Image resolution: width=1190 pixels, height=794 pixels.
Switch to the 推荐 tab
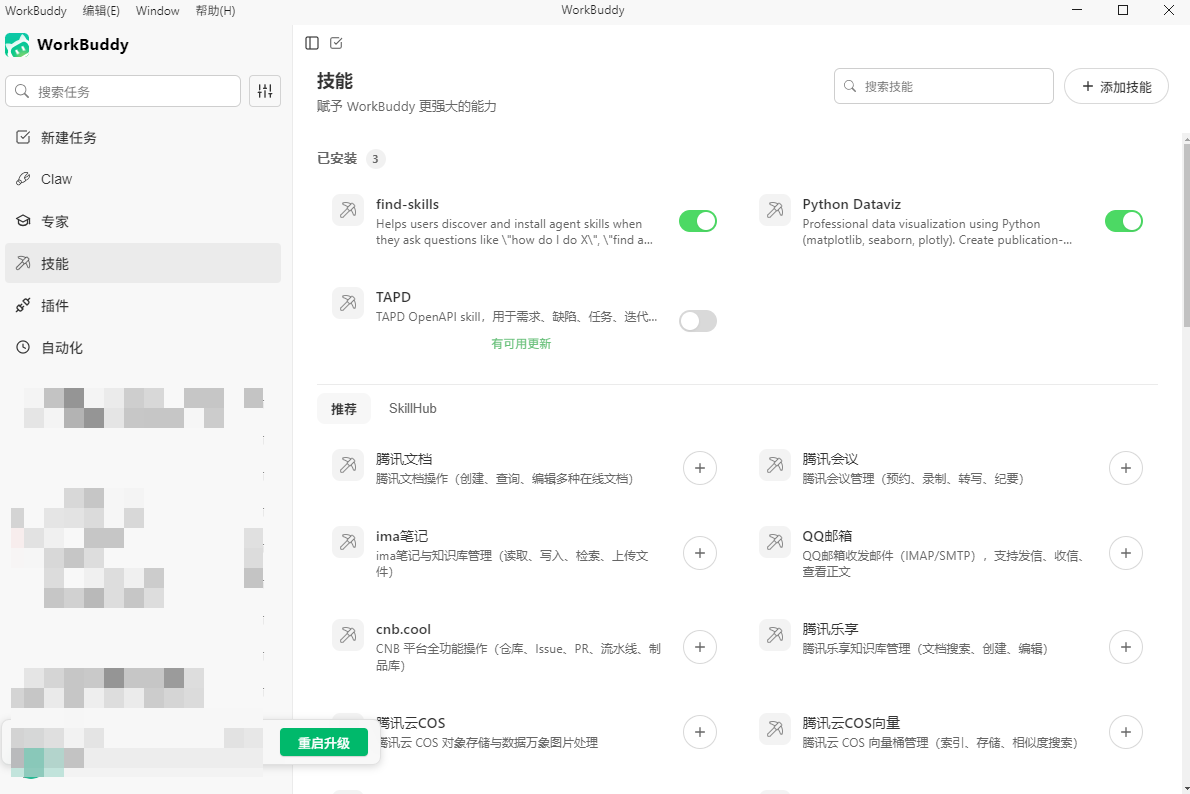click(x=344, y=408)
